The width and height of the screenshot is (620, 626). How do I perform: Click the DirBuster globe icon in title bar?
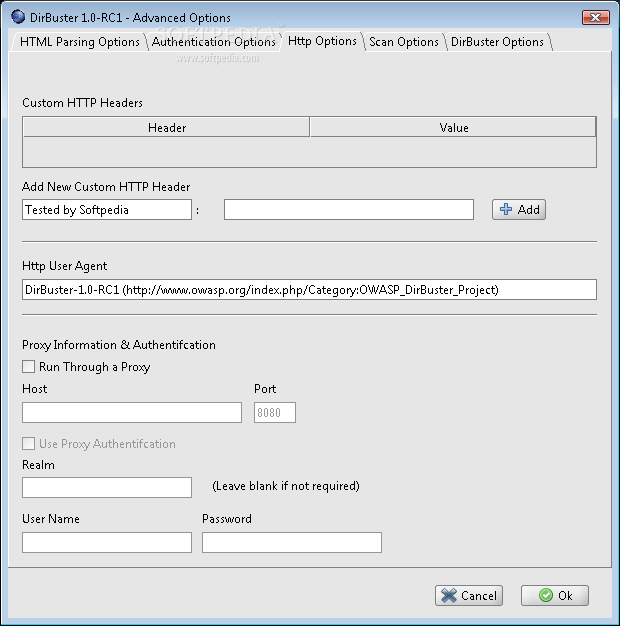tap(18, 17)
